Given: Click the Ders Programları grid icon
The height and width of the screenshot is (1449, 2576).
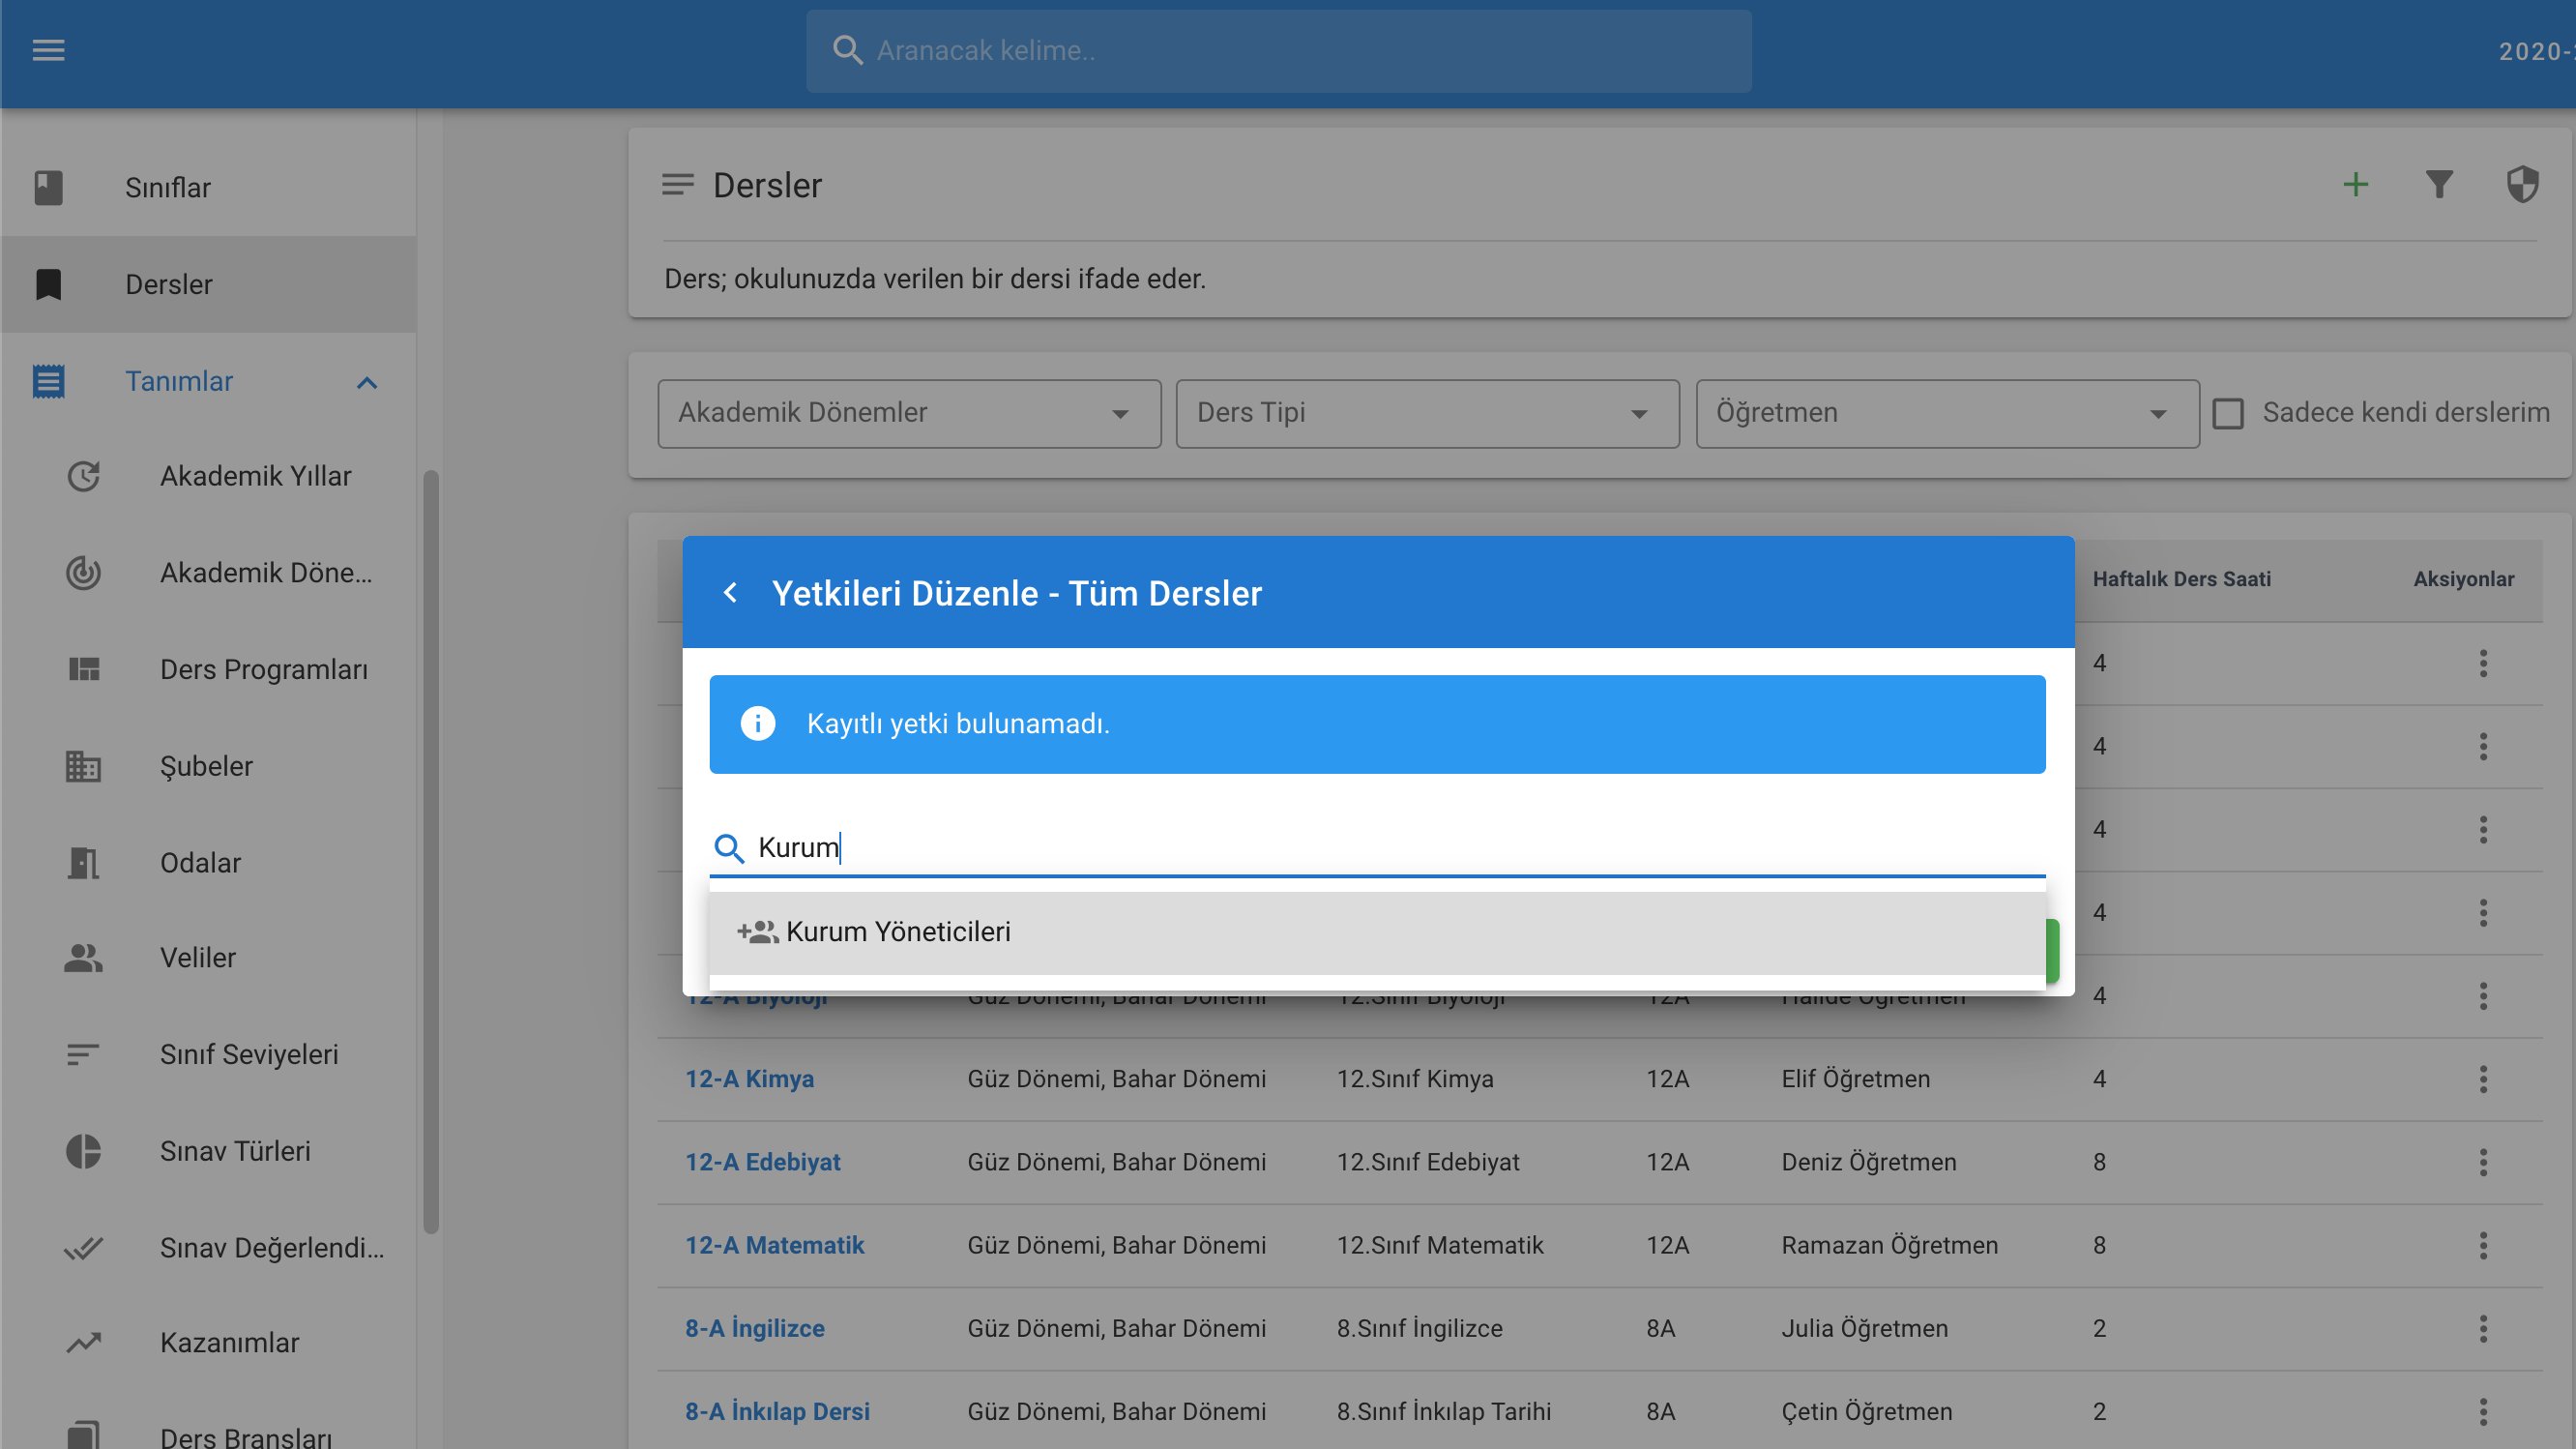Looking at the screenshot, I should tap(83, 669).
